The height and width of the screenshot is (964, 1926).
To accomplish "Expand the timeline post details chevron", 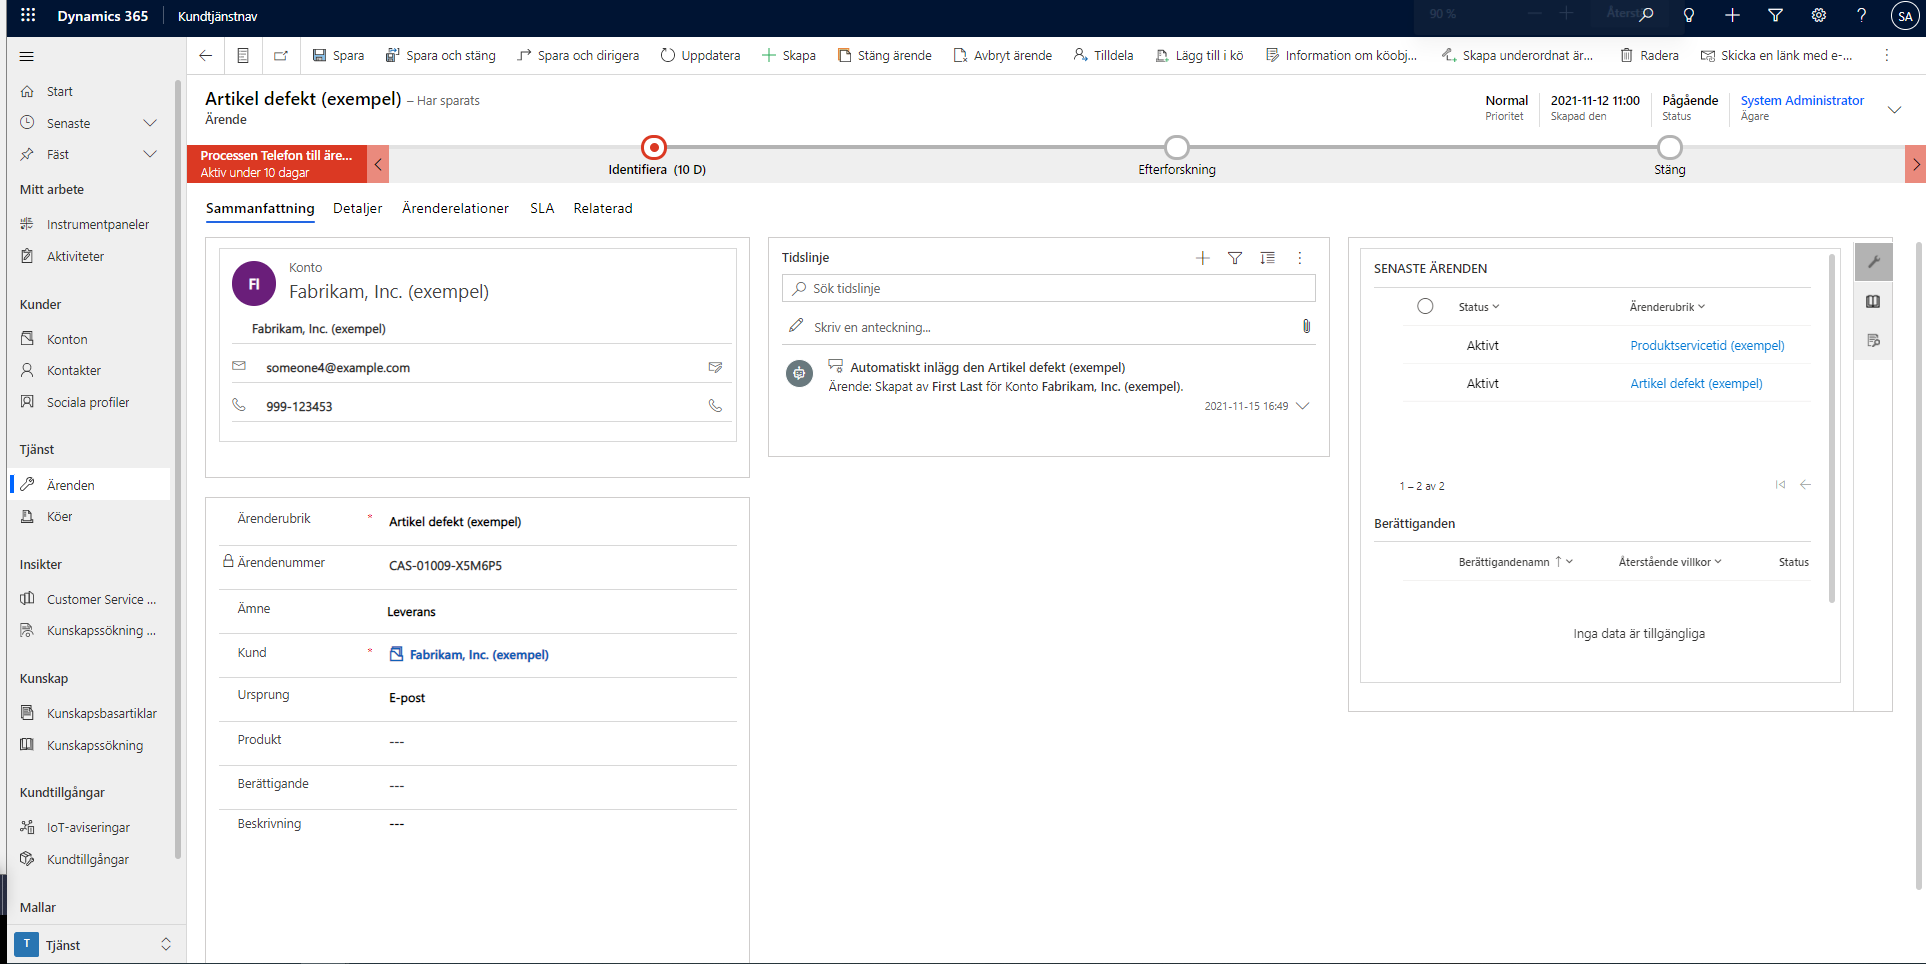I will tap(1303, 406).
